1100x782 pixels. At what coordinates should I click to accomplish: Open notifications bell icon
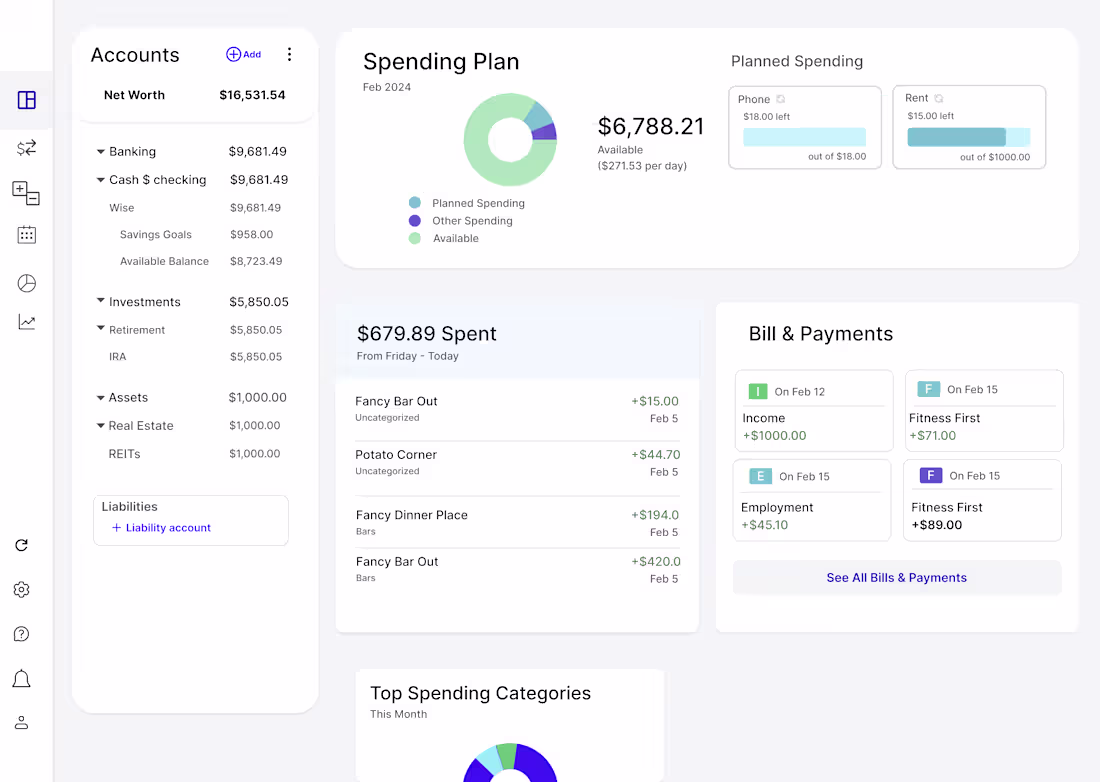pos(22,679)
